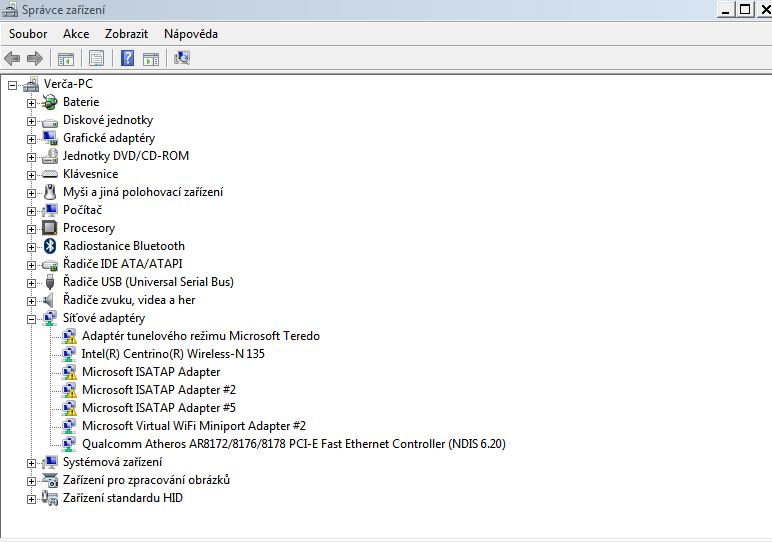Select the Procesory chip icon
Viewport: 772px width, 542px height.
click(50, 228)
